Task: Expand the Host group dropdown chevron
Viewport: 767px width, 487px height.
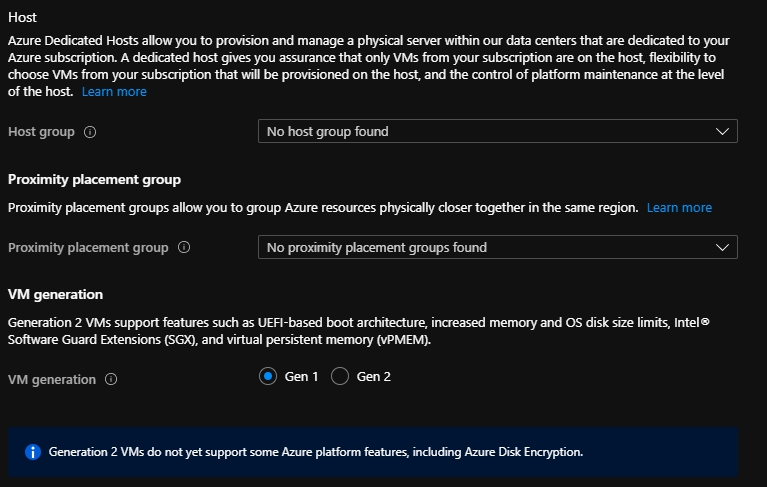Action: [x=723, y=132]
